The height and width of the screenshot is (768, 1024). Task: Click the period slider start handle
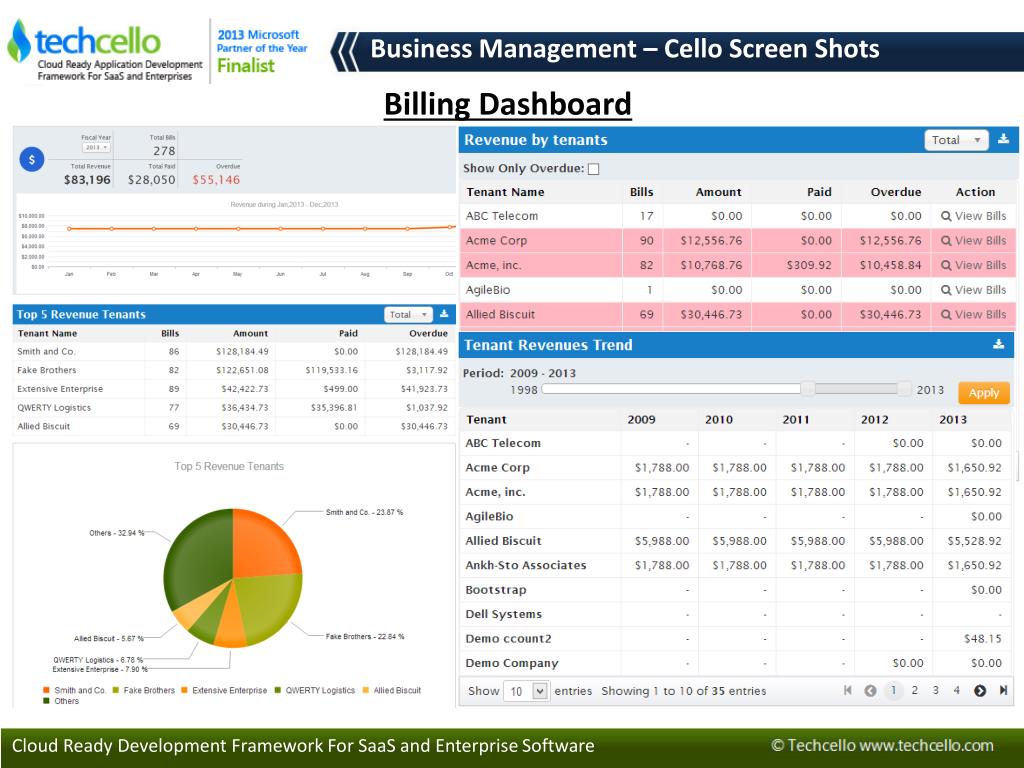[808, 389]
